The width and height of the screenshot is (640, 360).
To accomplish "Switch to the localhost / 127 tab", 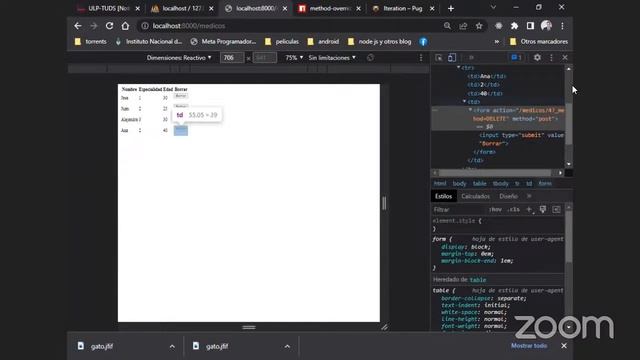I will click(182, 8).
